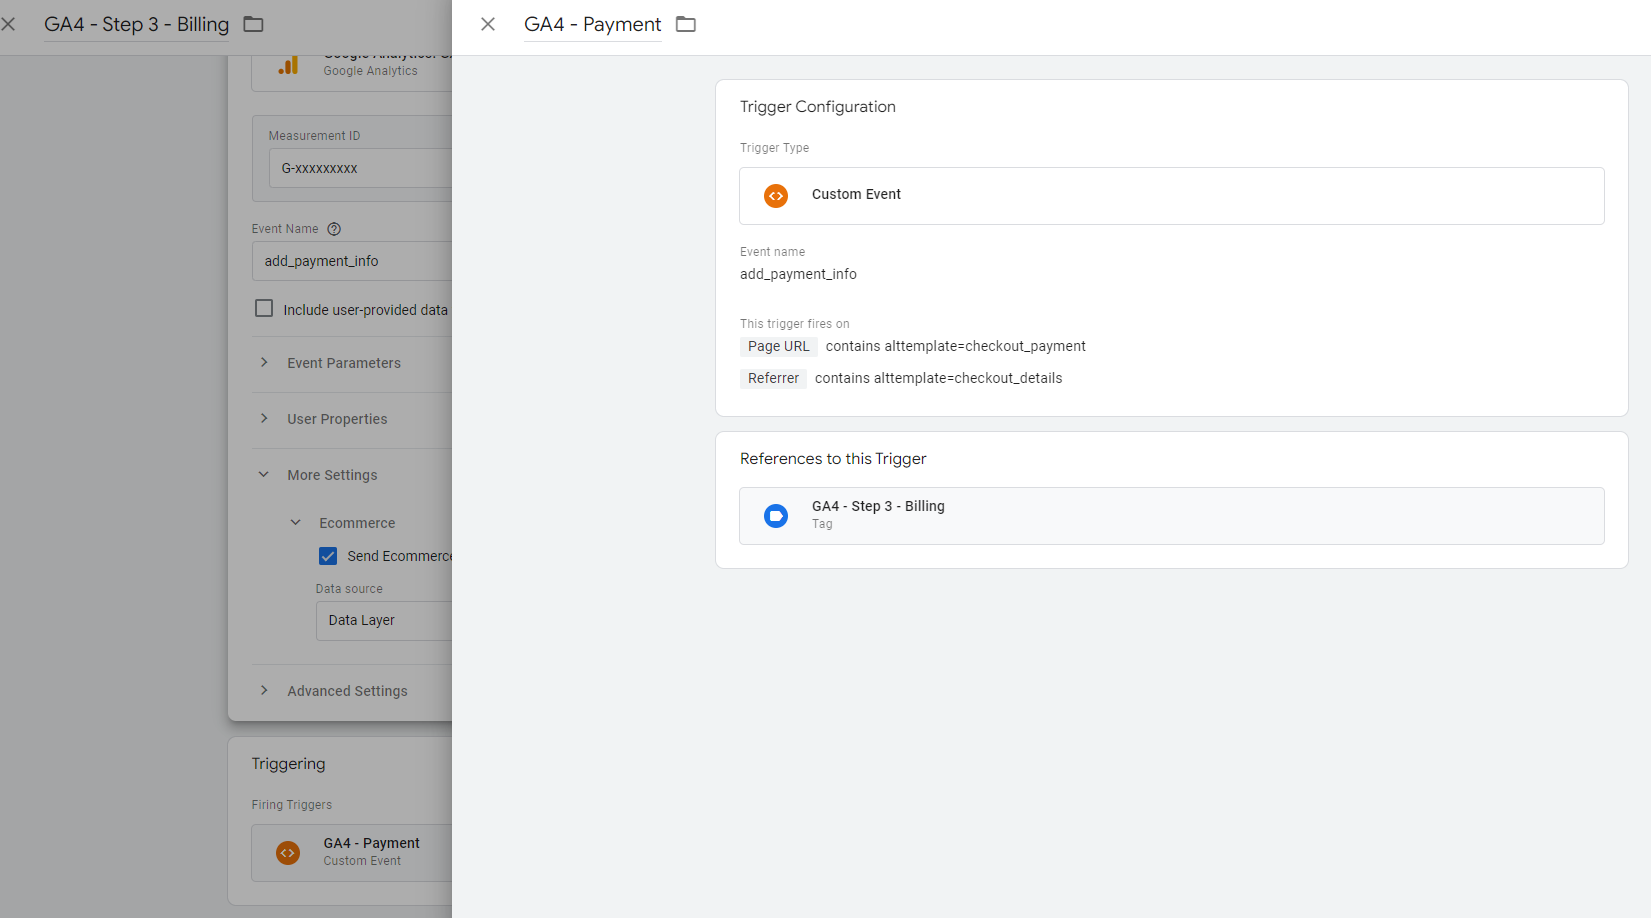Open folder icon next to GA4 - Payment title
This screenshot has width=1651, height=918.
point(686,24)
